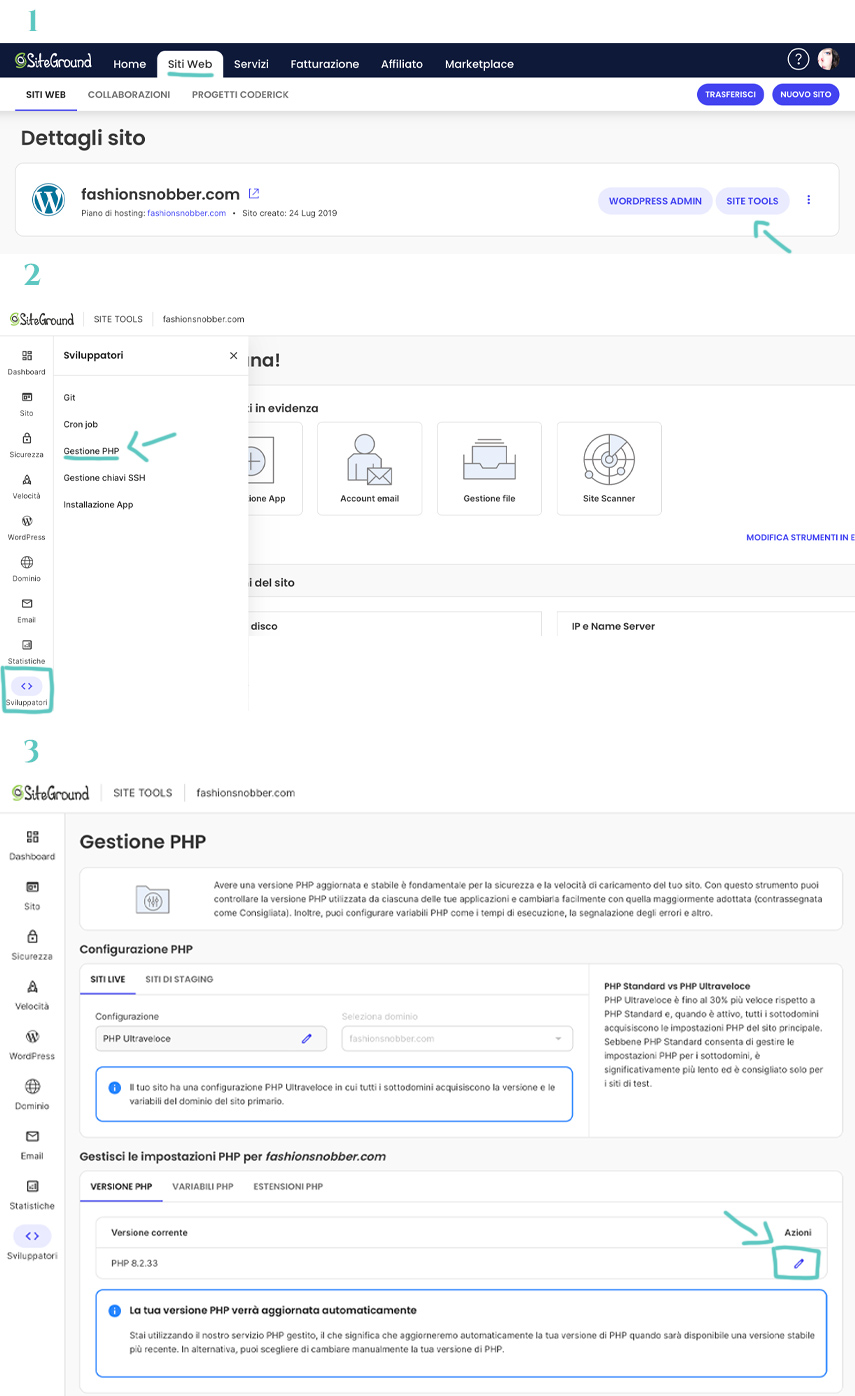The image size is (855, 1396).
Task: Open Sito in the Gestione PHP page sidebar
Action: 32,894
